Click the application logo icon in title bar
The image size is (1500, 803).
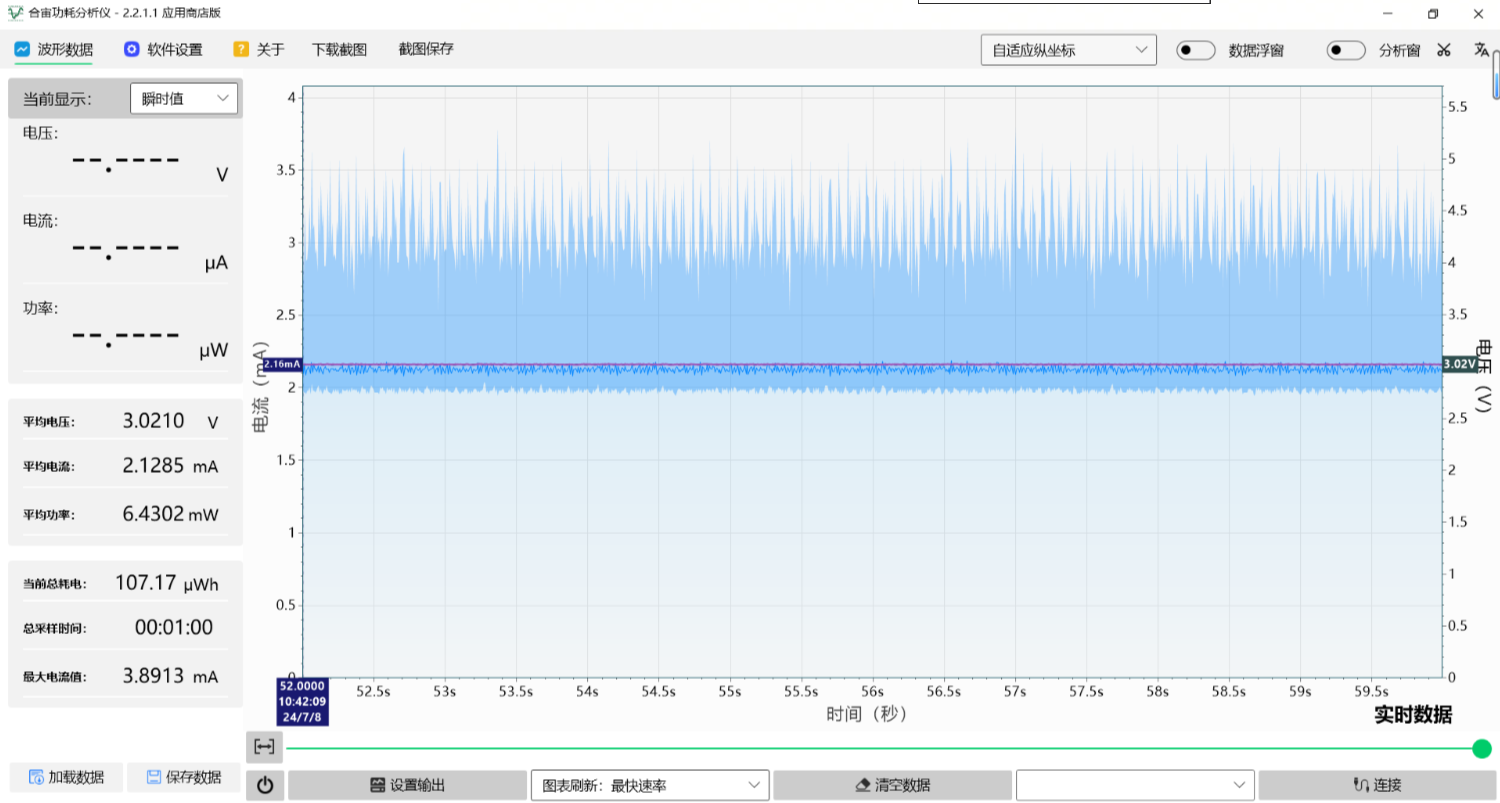point(15,13)
